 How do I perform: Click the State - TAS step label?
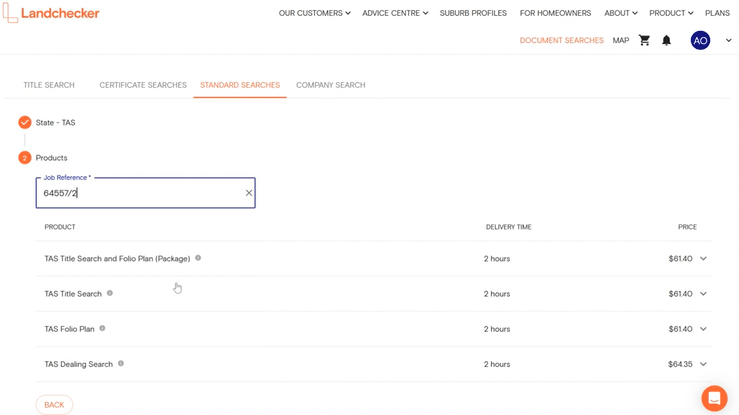pos(55,122)
